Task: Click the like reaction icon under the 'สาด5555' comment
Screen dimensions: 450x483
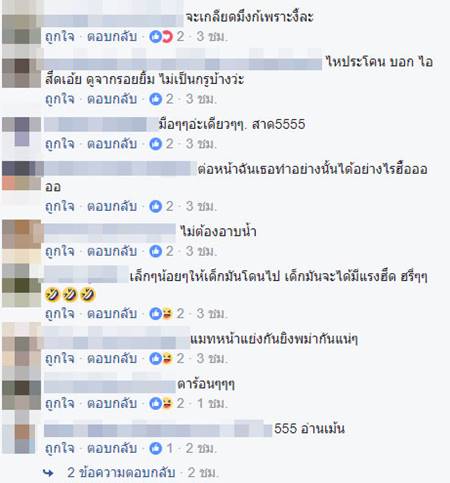Action: (x=155, y=144)
